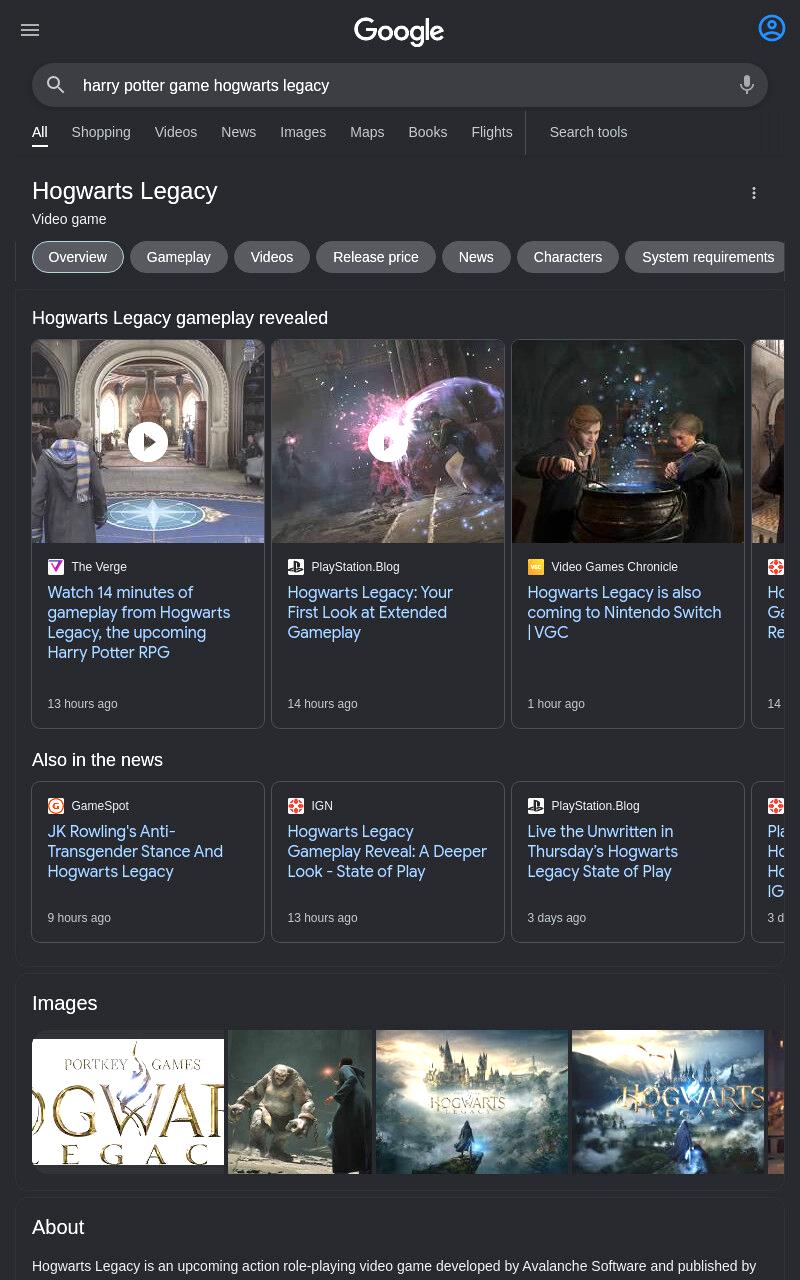800x1280 pixels.
Task: Click the IGN source icon
Action: 296,806
